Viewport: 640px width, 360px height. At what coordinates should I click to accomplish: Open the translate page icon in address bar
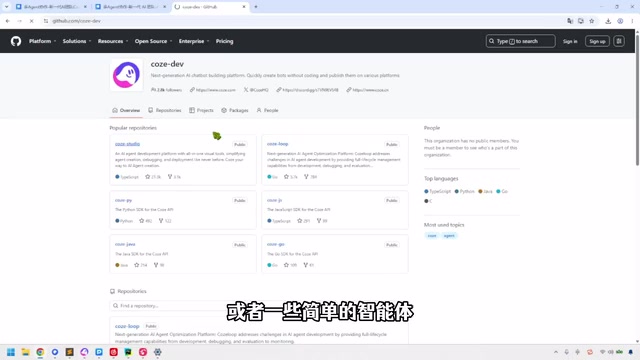coord(570,21)
